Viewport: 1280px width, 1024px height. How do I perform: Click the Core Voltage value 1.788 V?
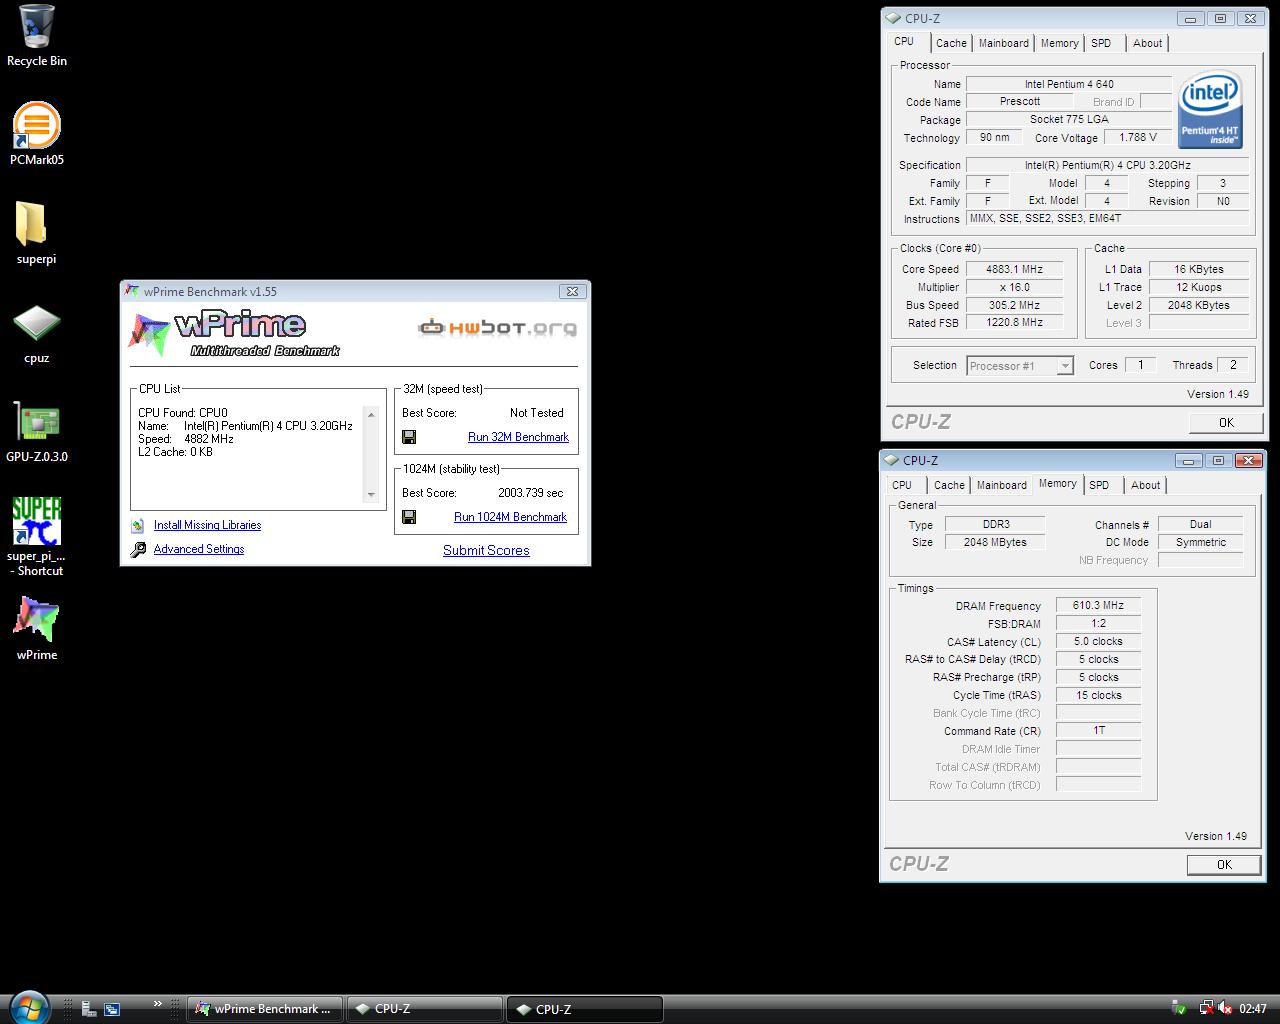(x=1138, y=138)
